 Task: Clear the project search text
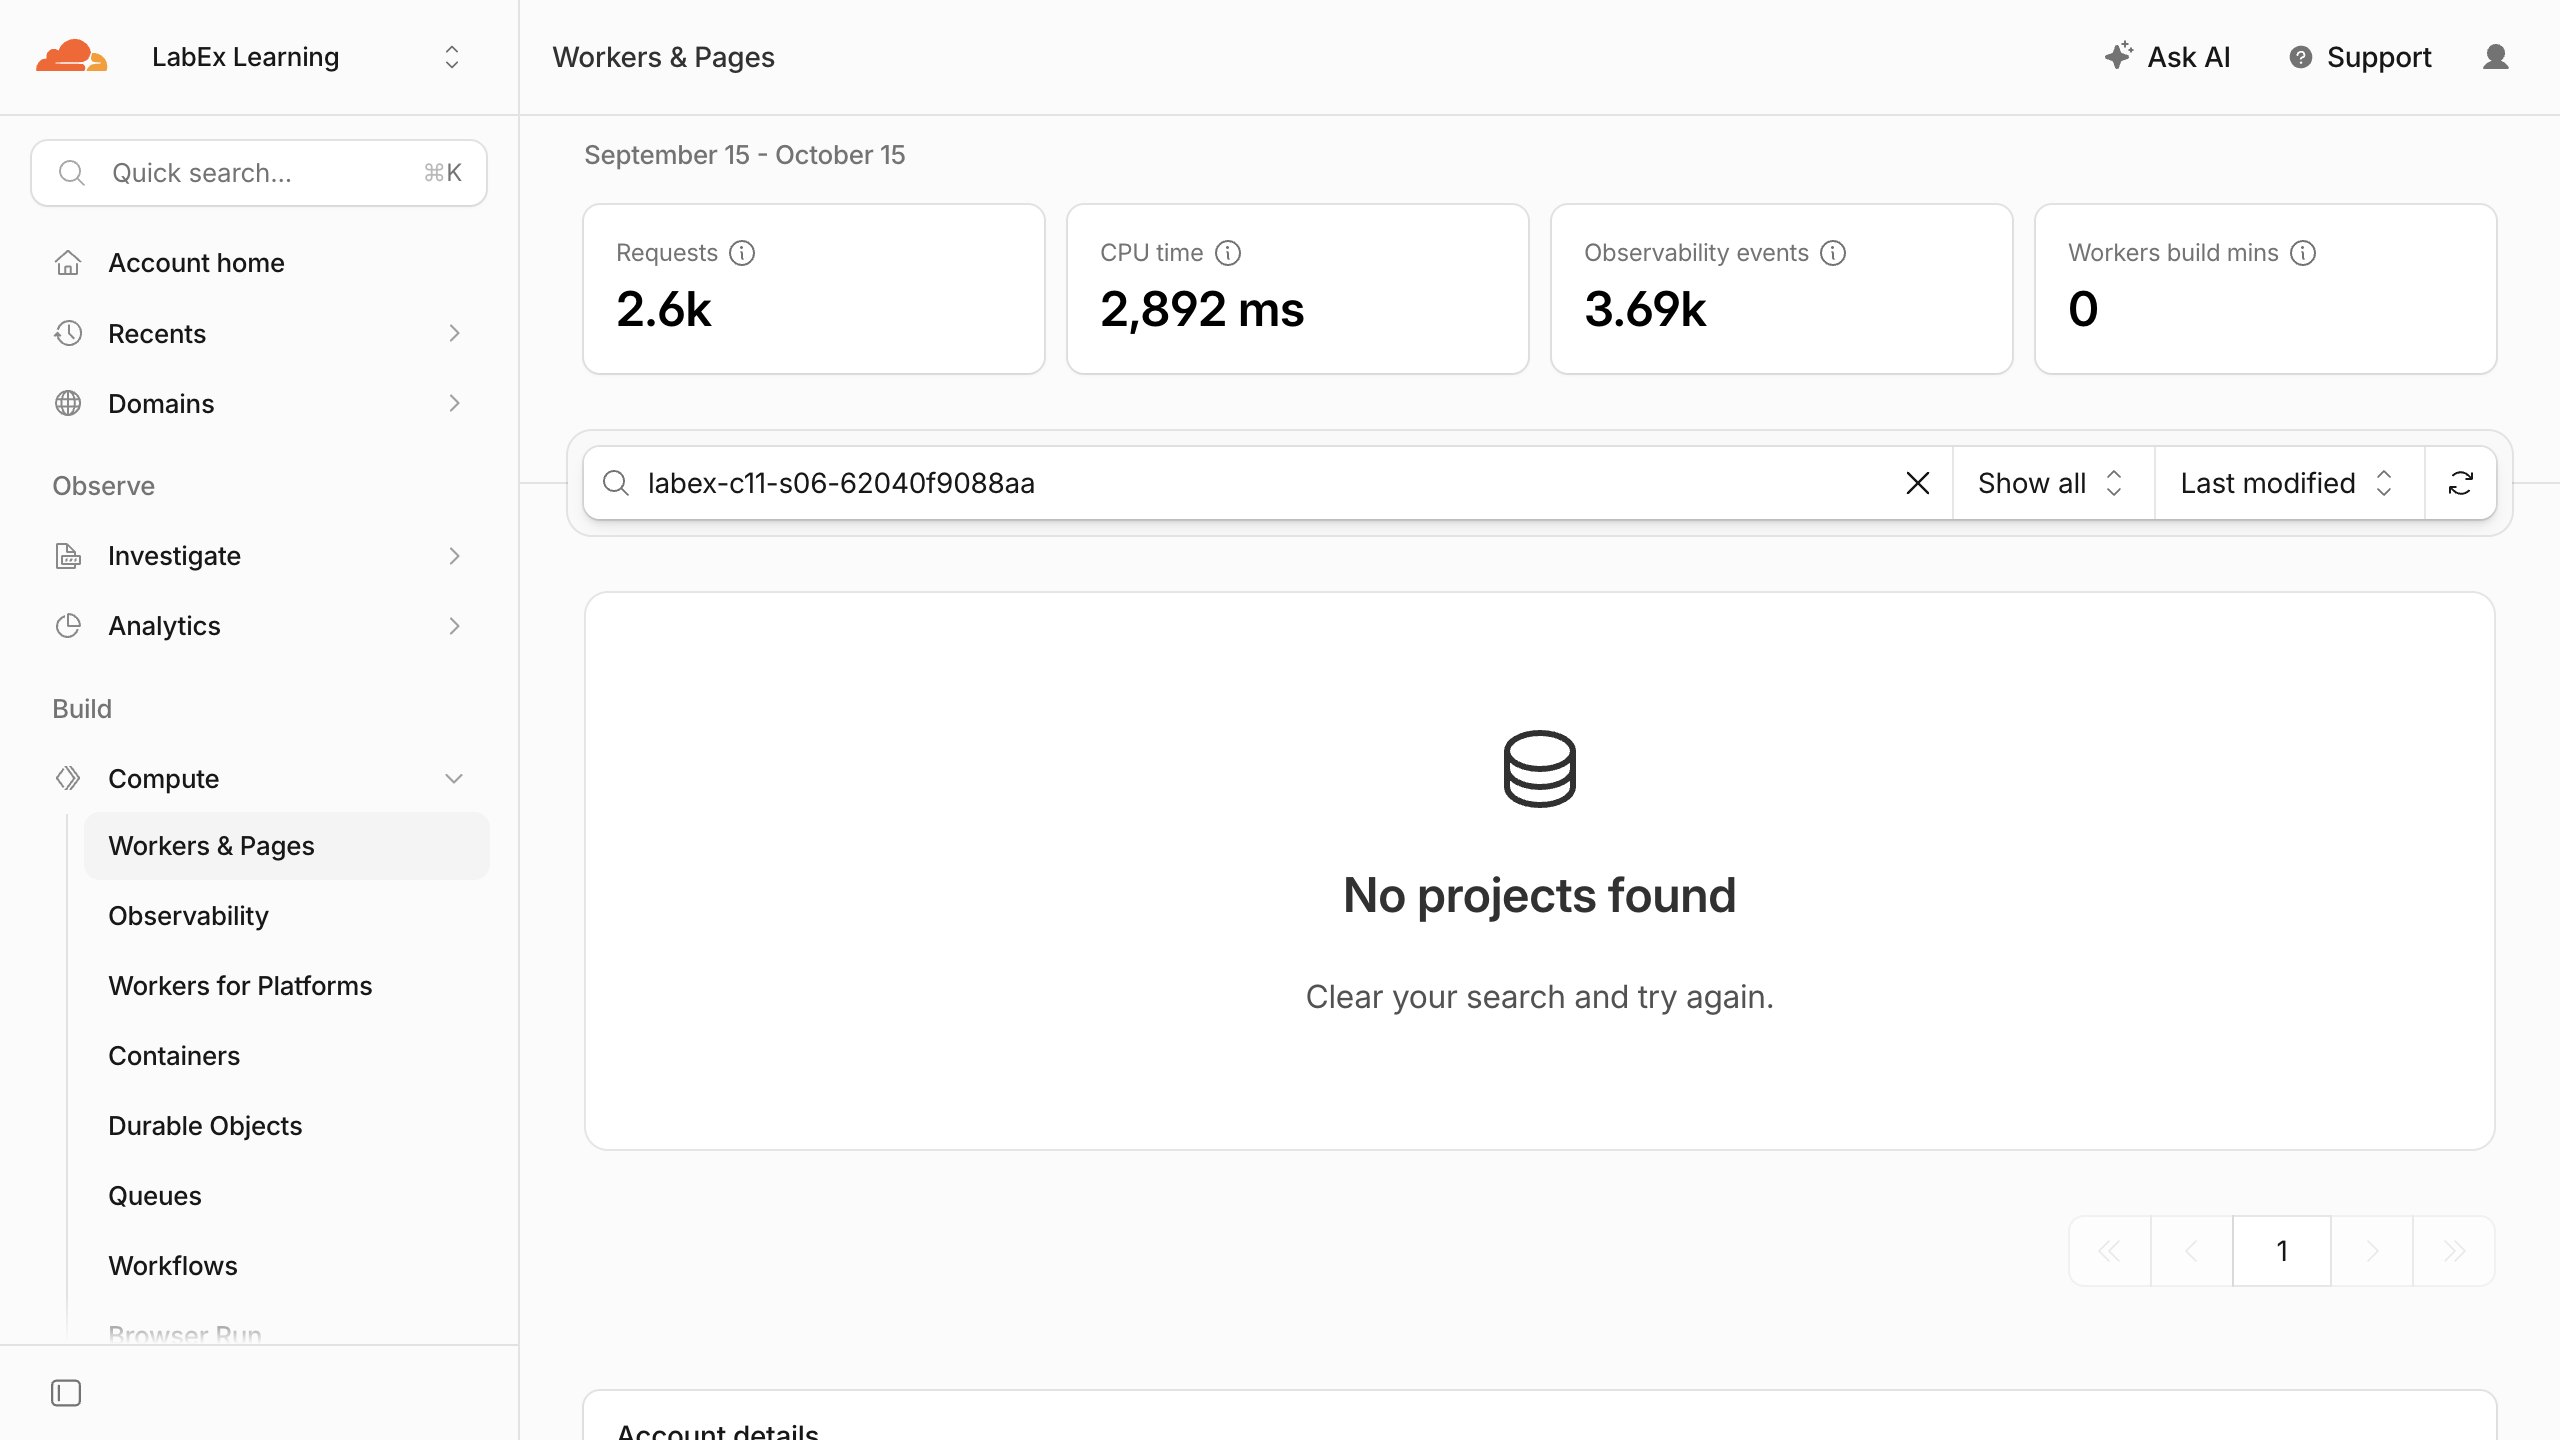click(x=1917, y=483)
